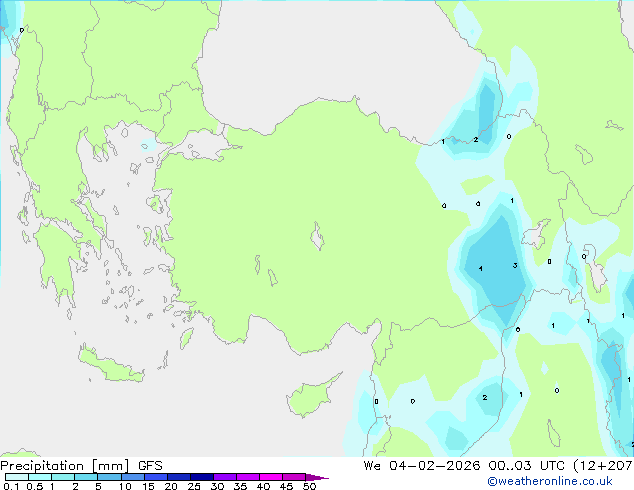Pick the 2–5 mm legend color swatch
634x490 pixels.
pos(86,477)
